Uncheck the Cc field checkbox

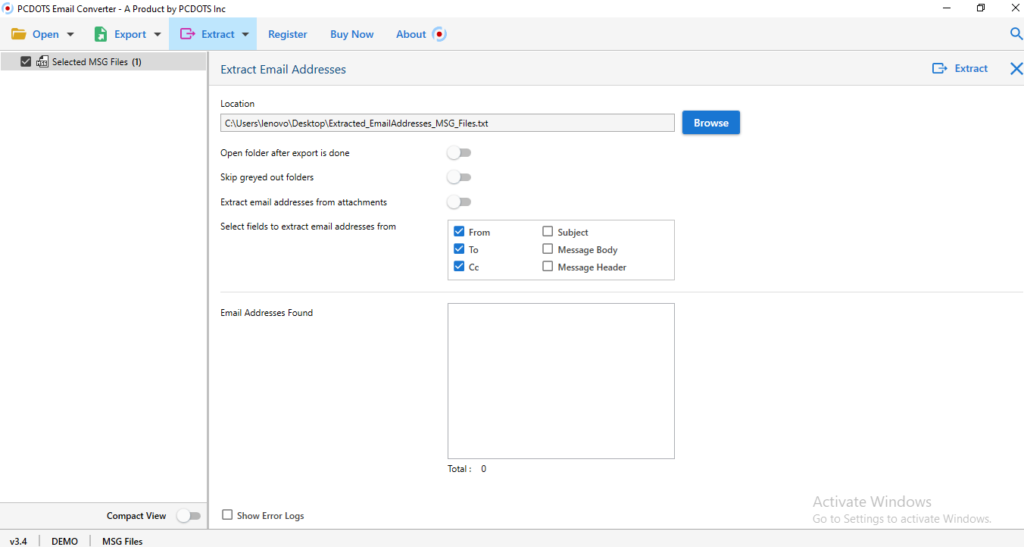click(459, 266)
